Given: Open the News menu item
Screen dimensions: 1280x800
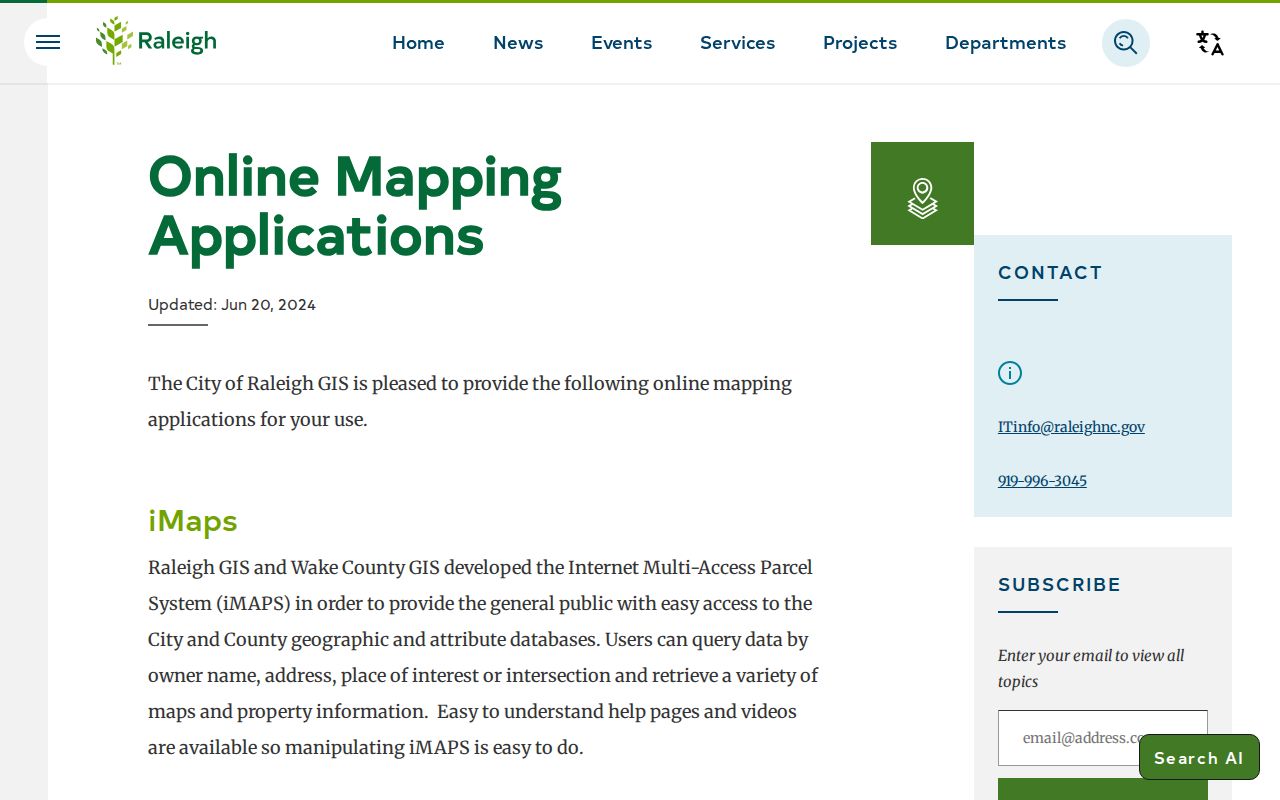Looking at the screenshot, I should tap(518, 43).
